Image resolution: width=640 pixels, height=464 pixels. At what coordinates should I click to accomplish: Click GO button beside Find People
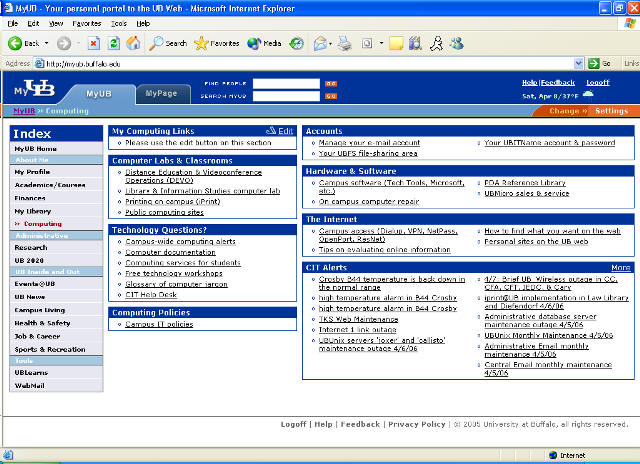331,84
